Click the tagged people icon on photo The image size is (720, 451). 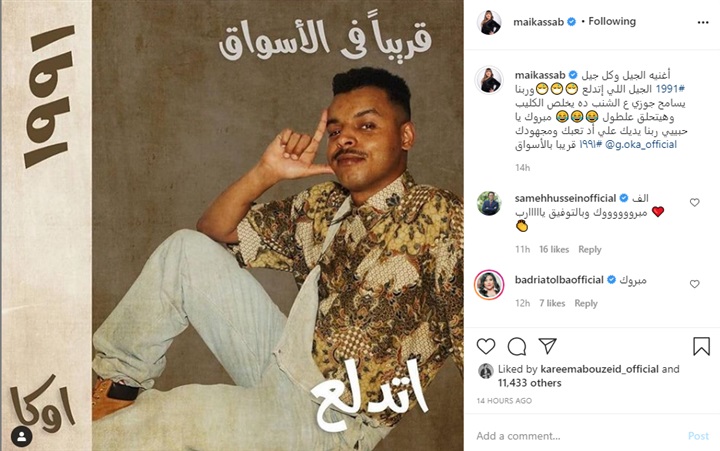22,436
